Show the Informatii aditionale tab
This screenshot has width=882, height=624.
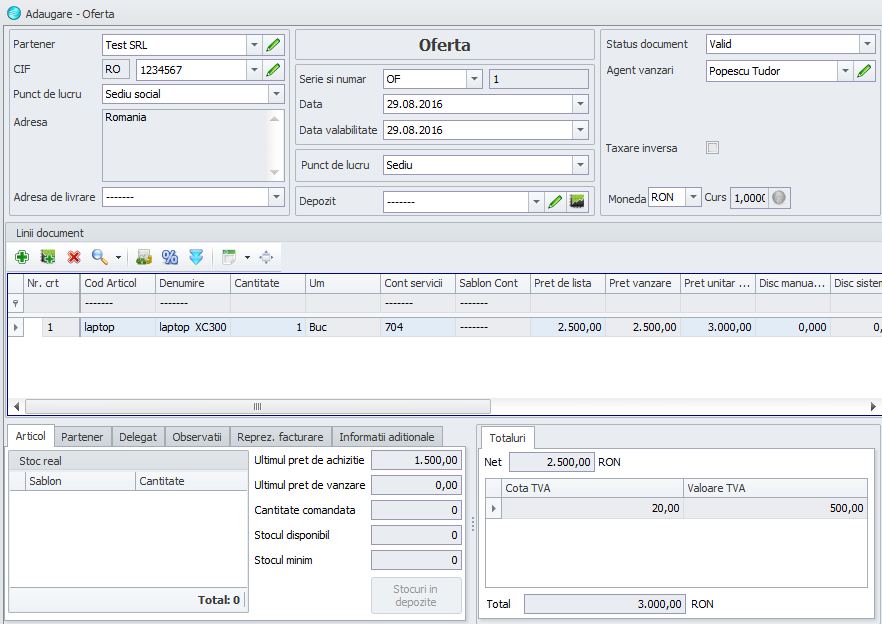tap(387, 437)
